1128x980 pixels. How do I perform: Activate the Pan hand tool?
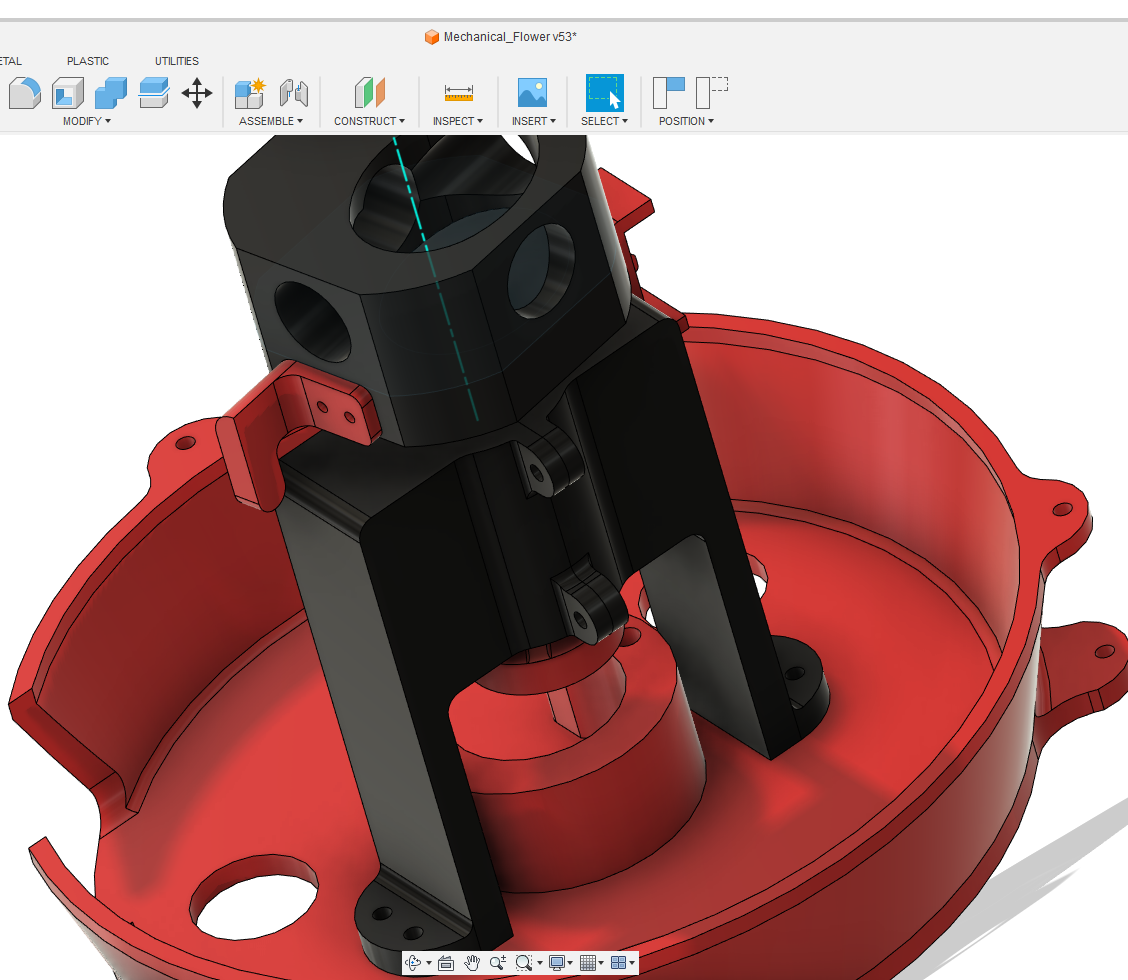click(472, 963)
